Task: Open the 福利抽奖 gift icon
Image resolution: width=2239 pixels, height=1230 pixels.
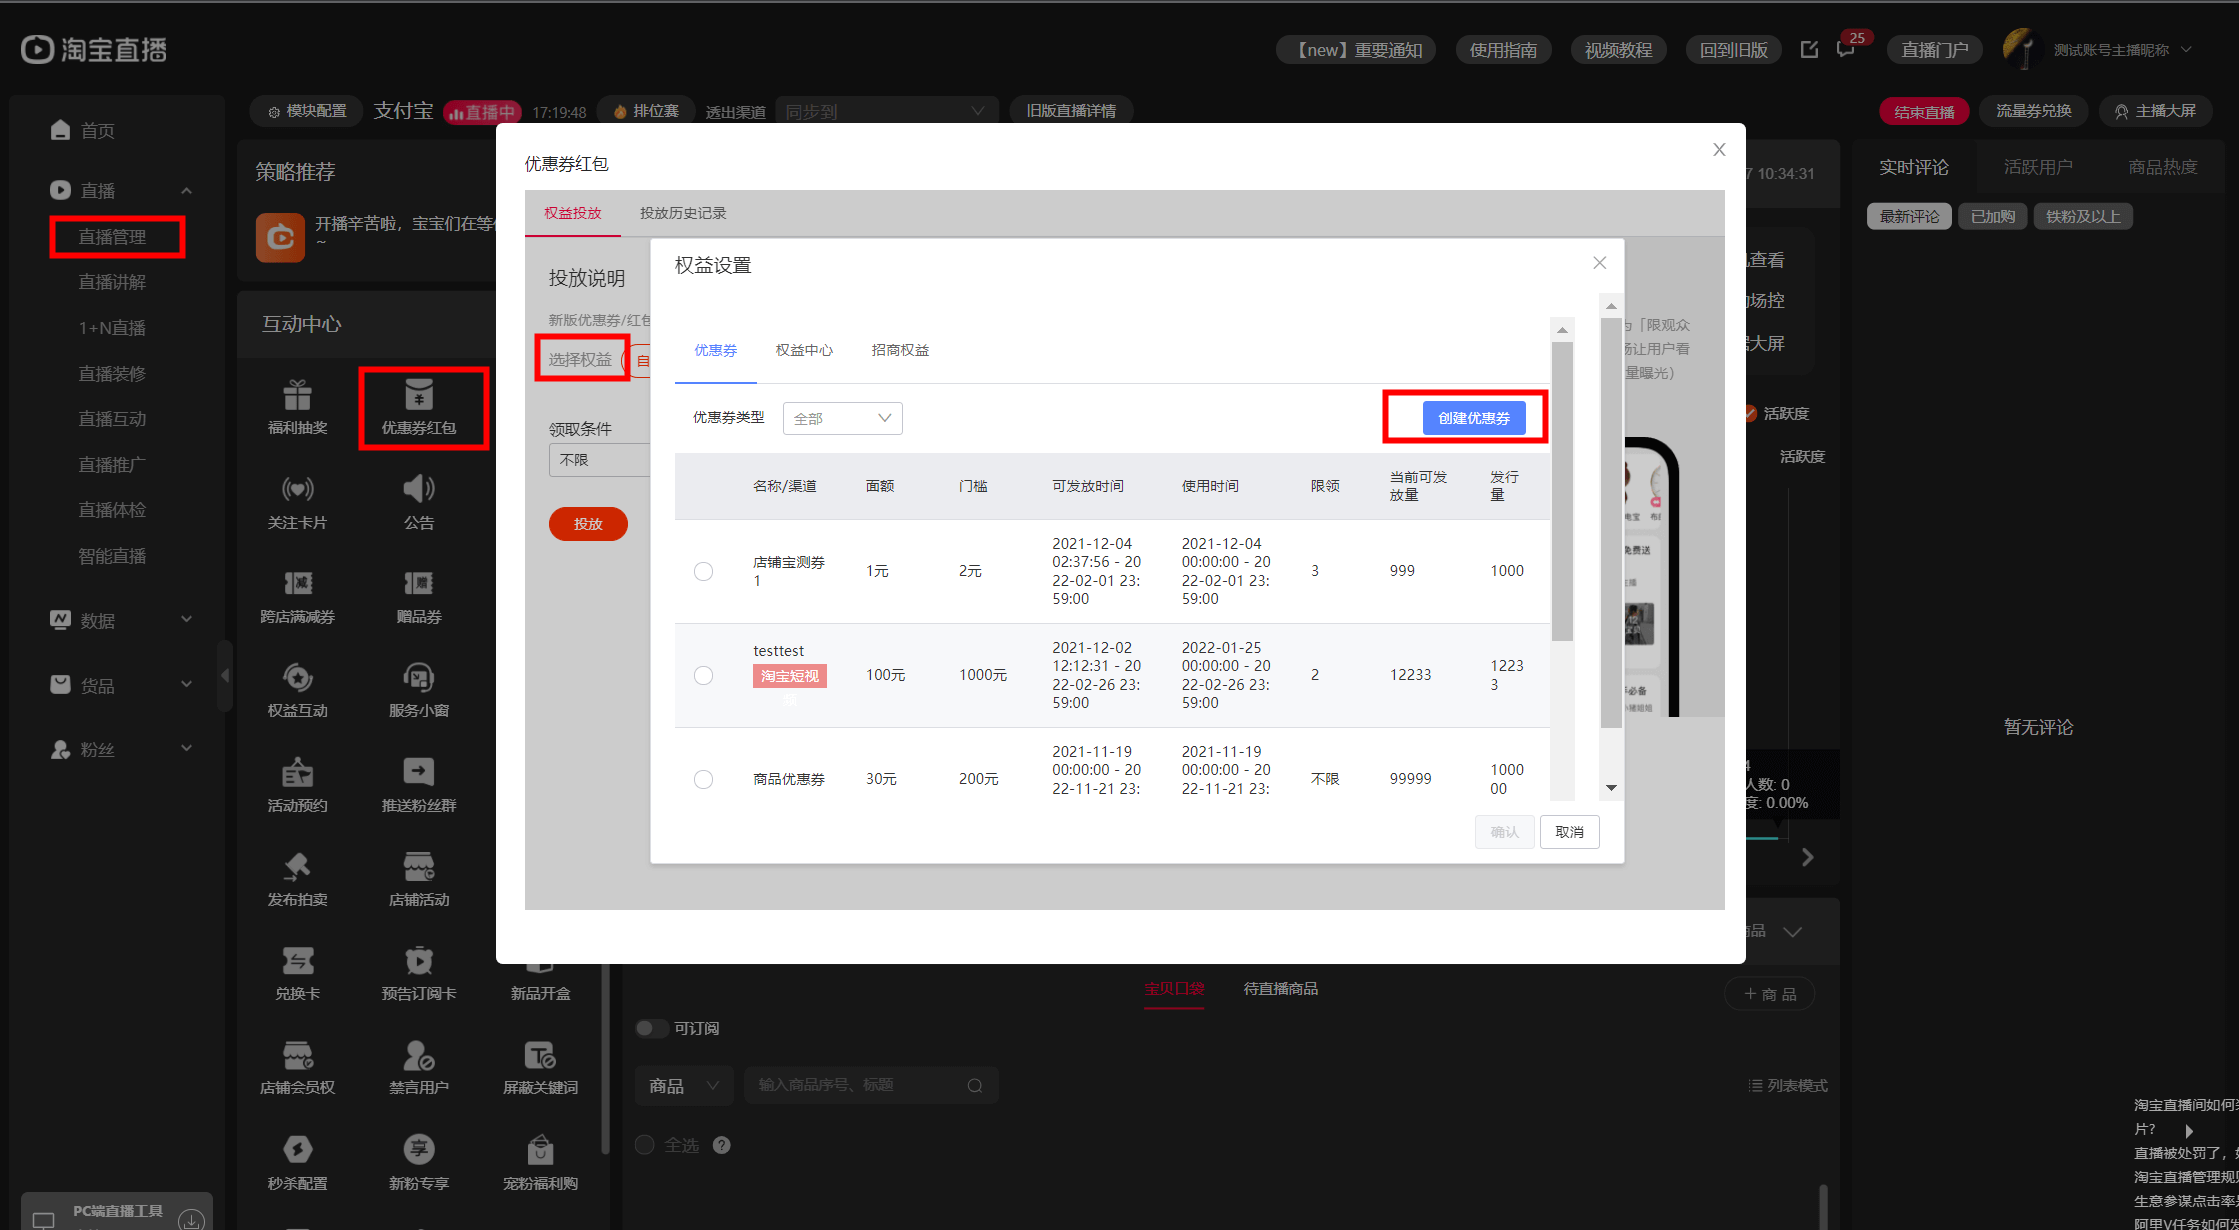Action: 297,397
